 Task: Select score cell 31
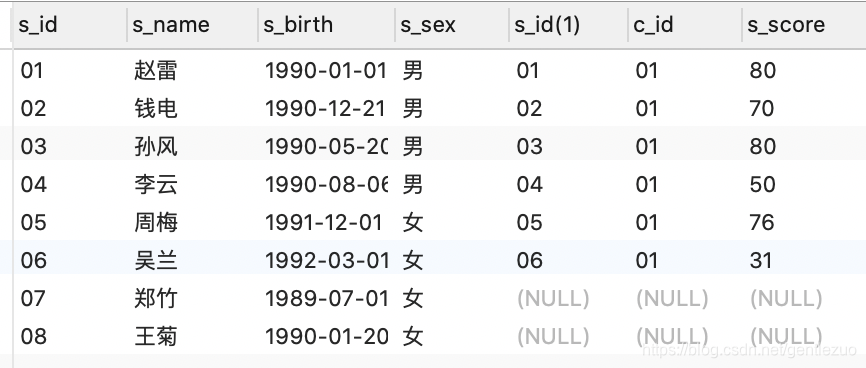[761, 260]
